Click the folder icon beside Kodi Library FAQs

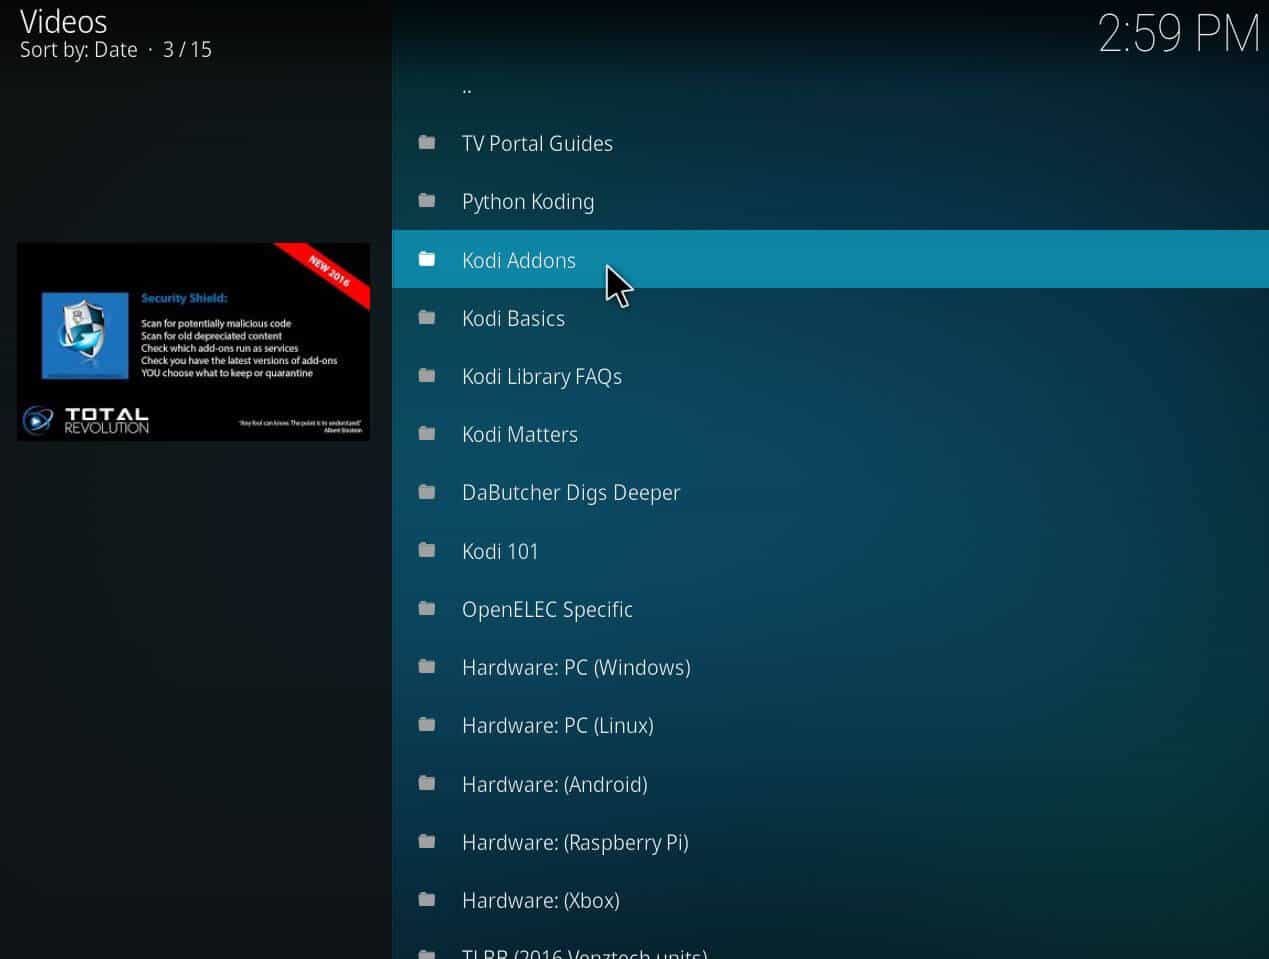point(427,376)
